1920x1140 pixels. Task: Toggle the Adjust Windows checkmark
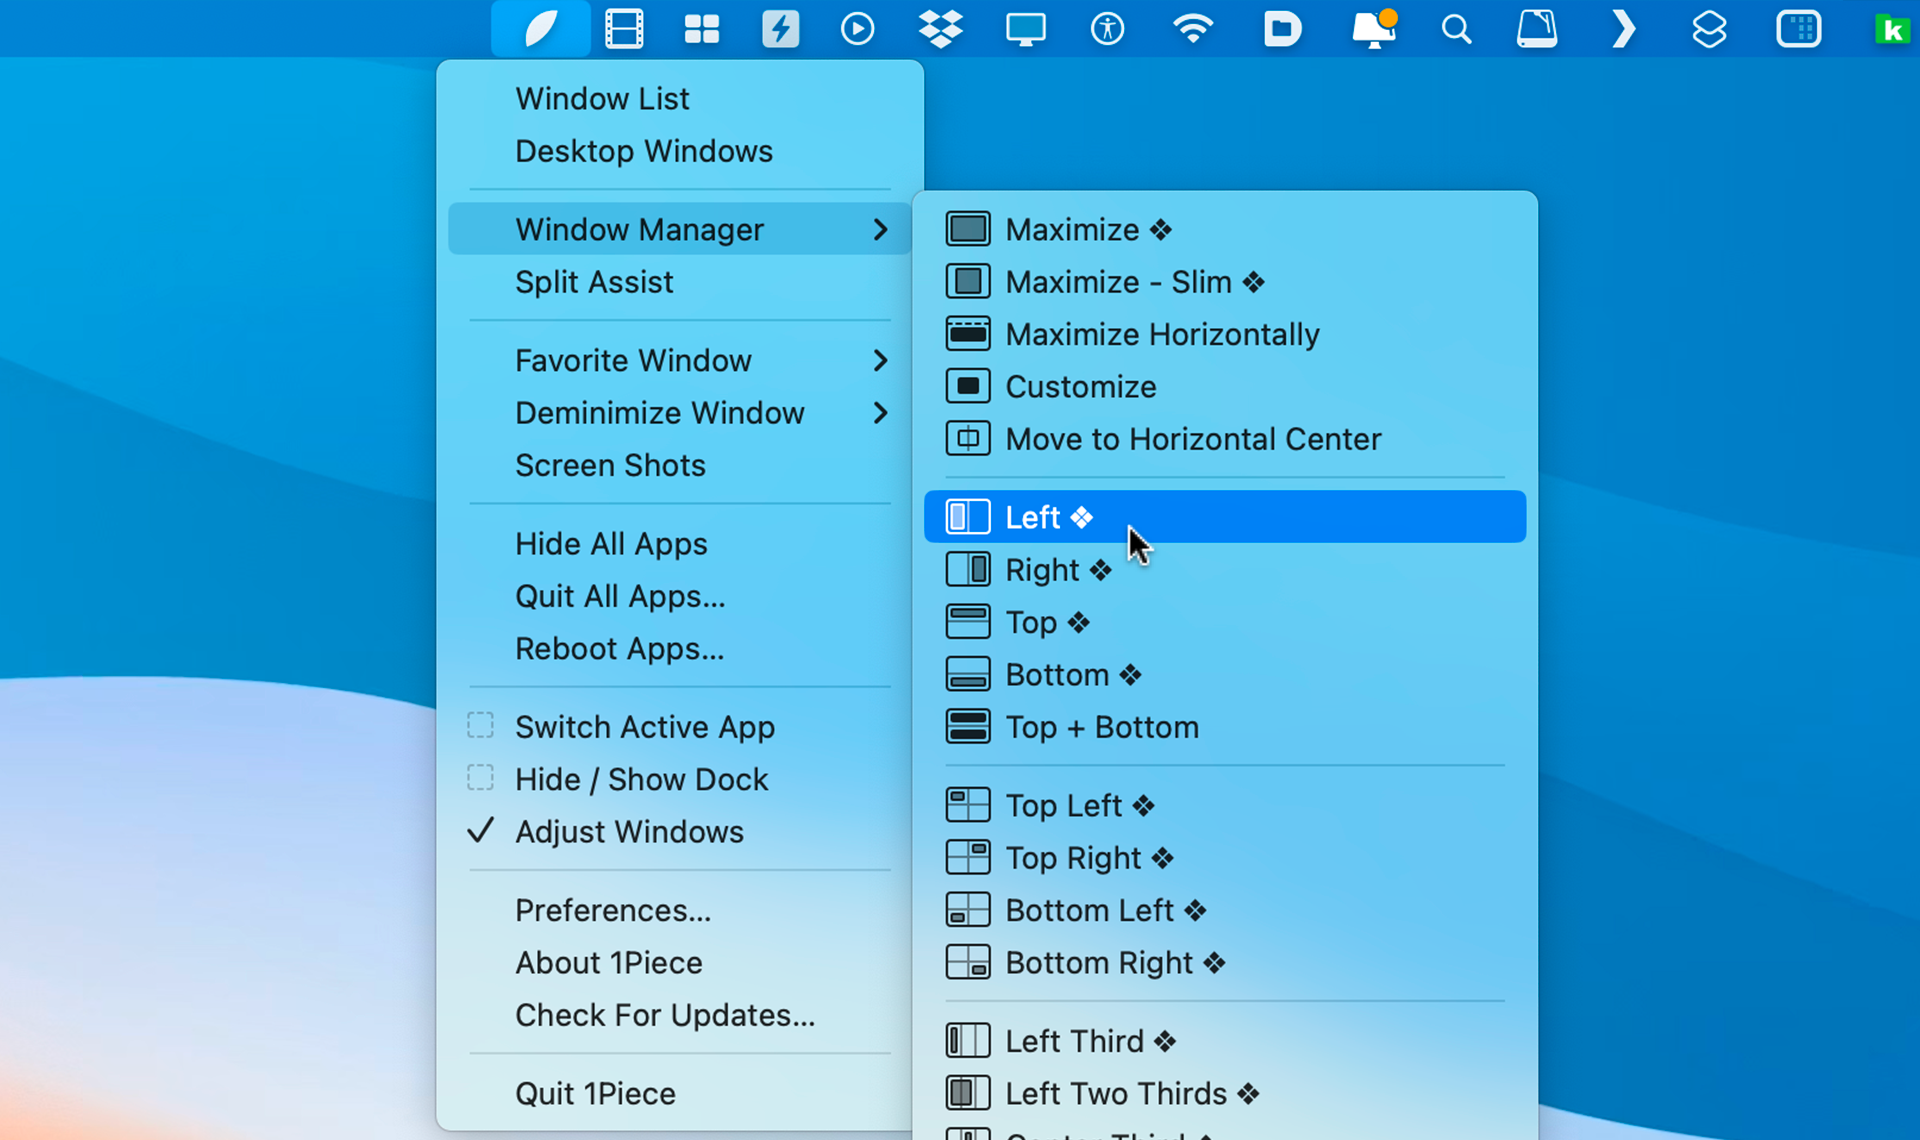(x=628, y=831)
